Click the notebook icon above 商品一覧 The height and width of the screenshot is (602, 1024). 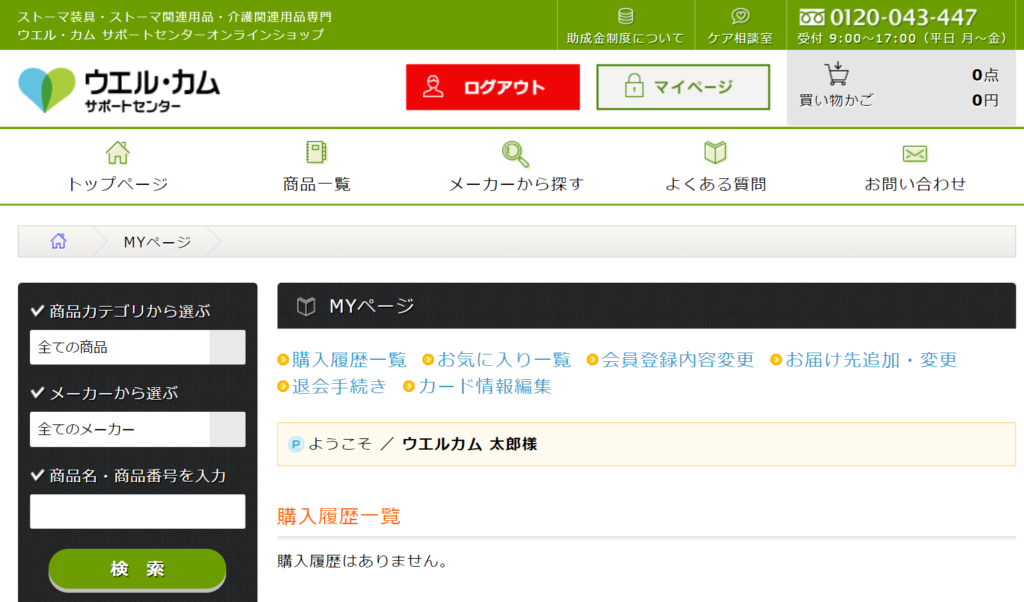[x=316, y=153]
